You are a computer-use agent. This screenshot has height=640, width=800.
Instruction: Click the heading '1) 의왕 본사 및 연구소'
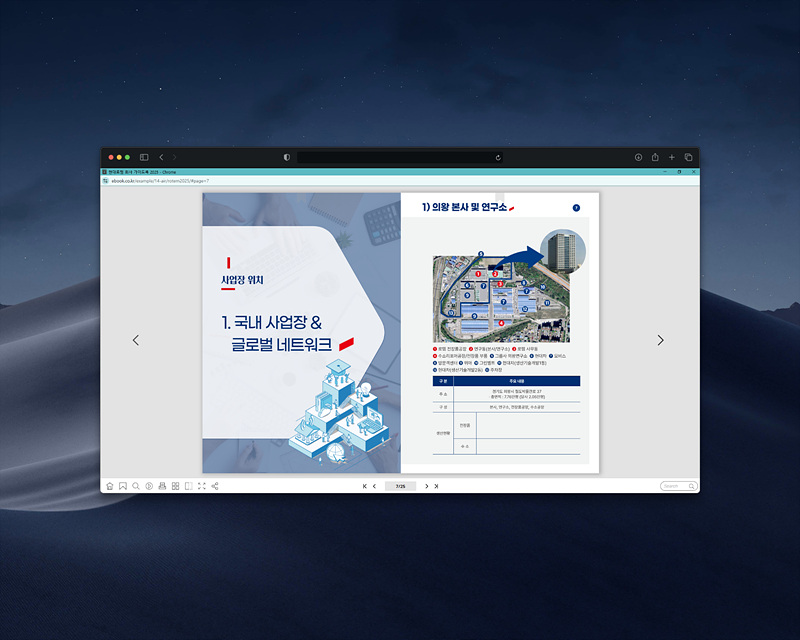tap(464, 207)
